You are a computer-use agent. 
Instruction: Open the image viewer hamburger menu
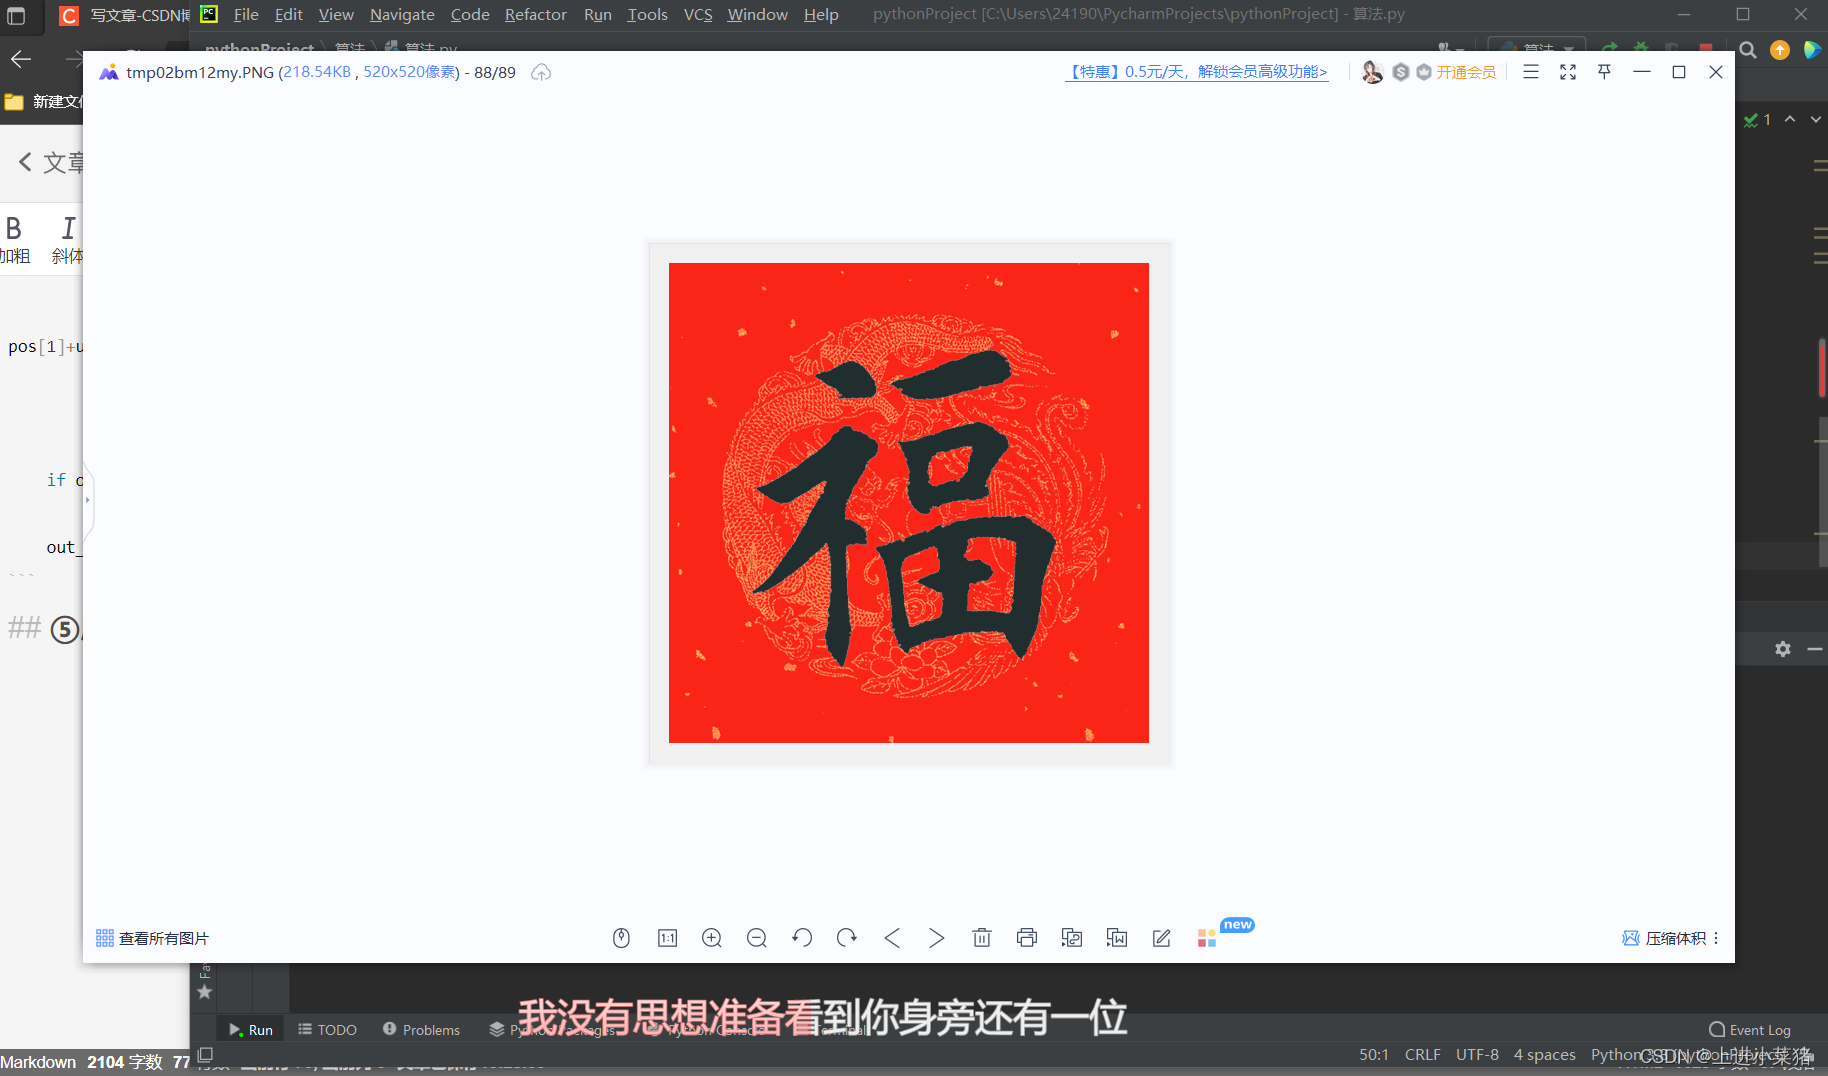point(1531,72)
